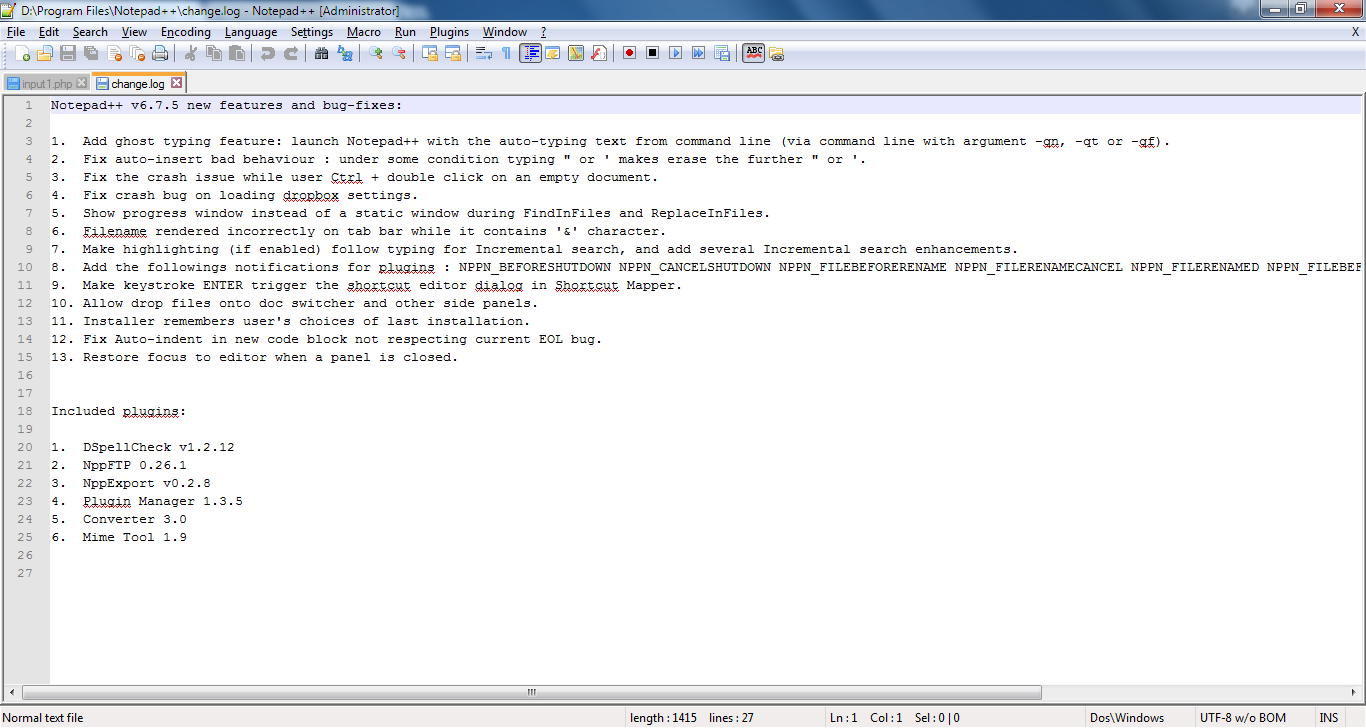Click the horizontal scrollbar thumb

pyautogui.click(x=531, y=692)
